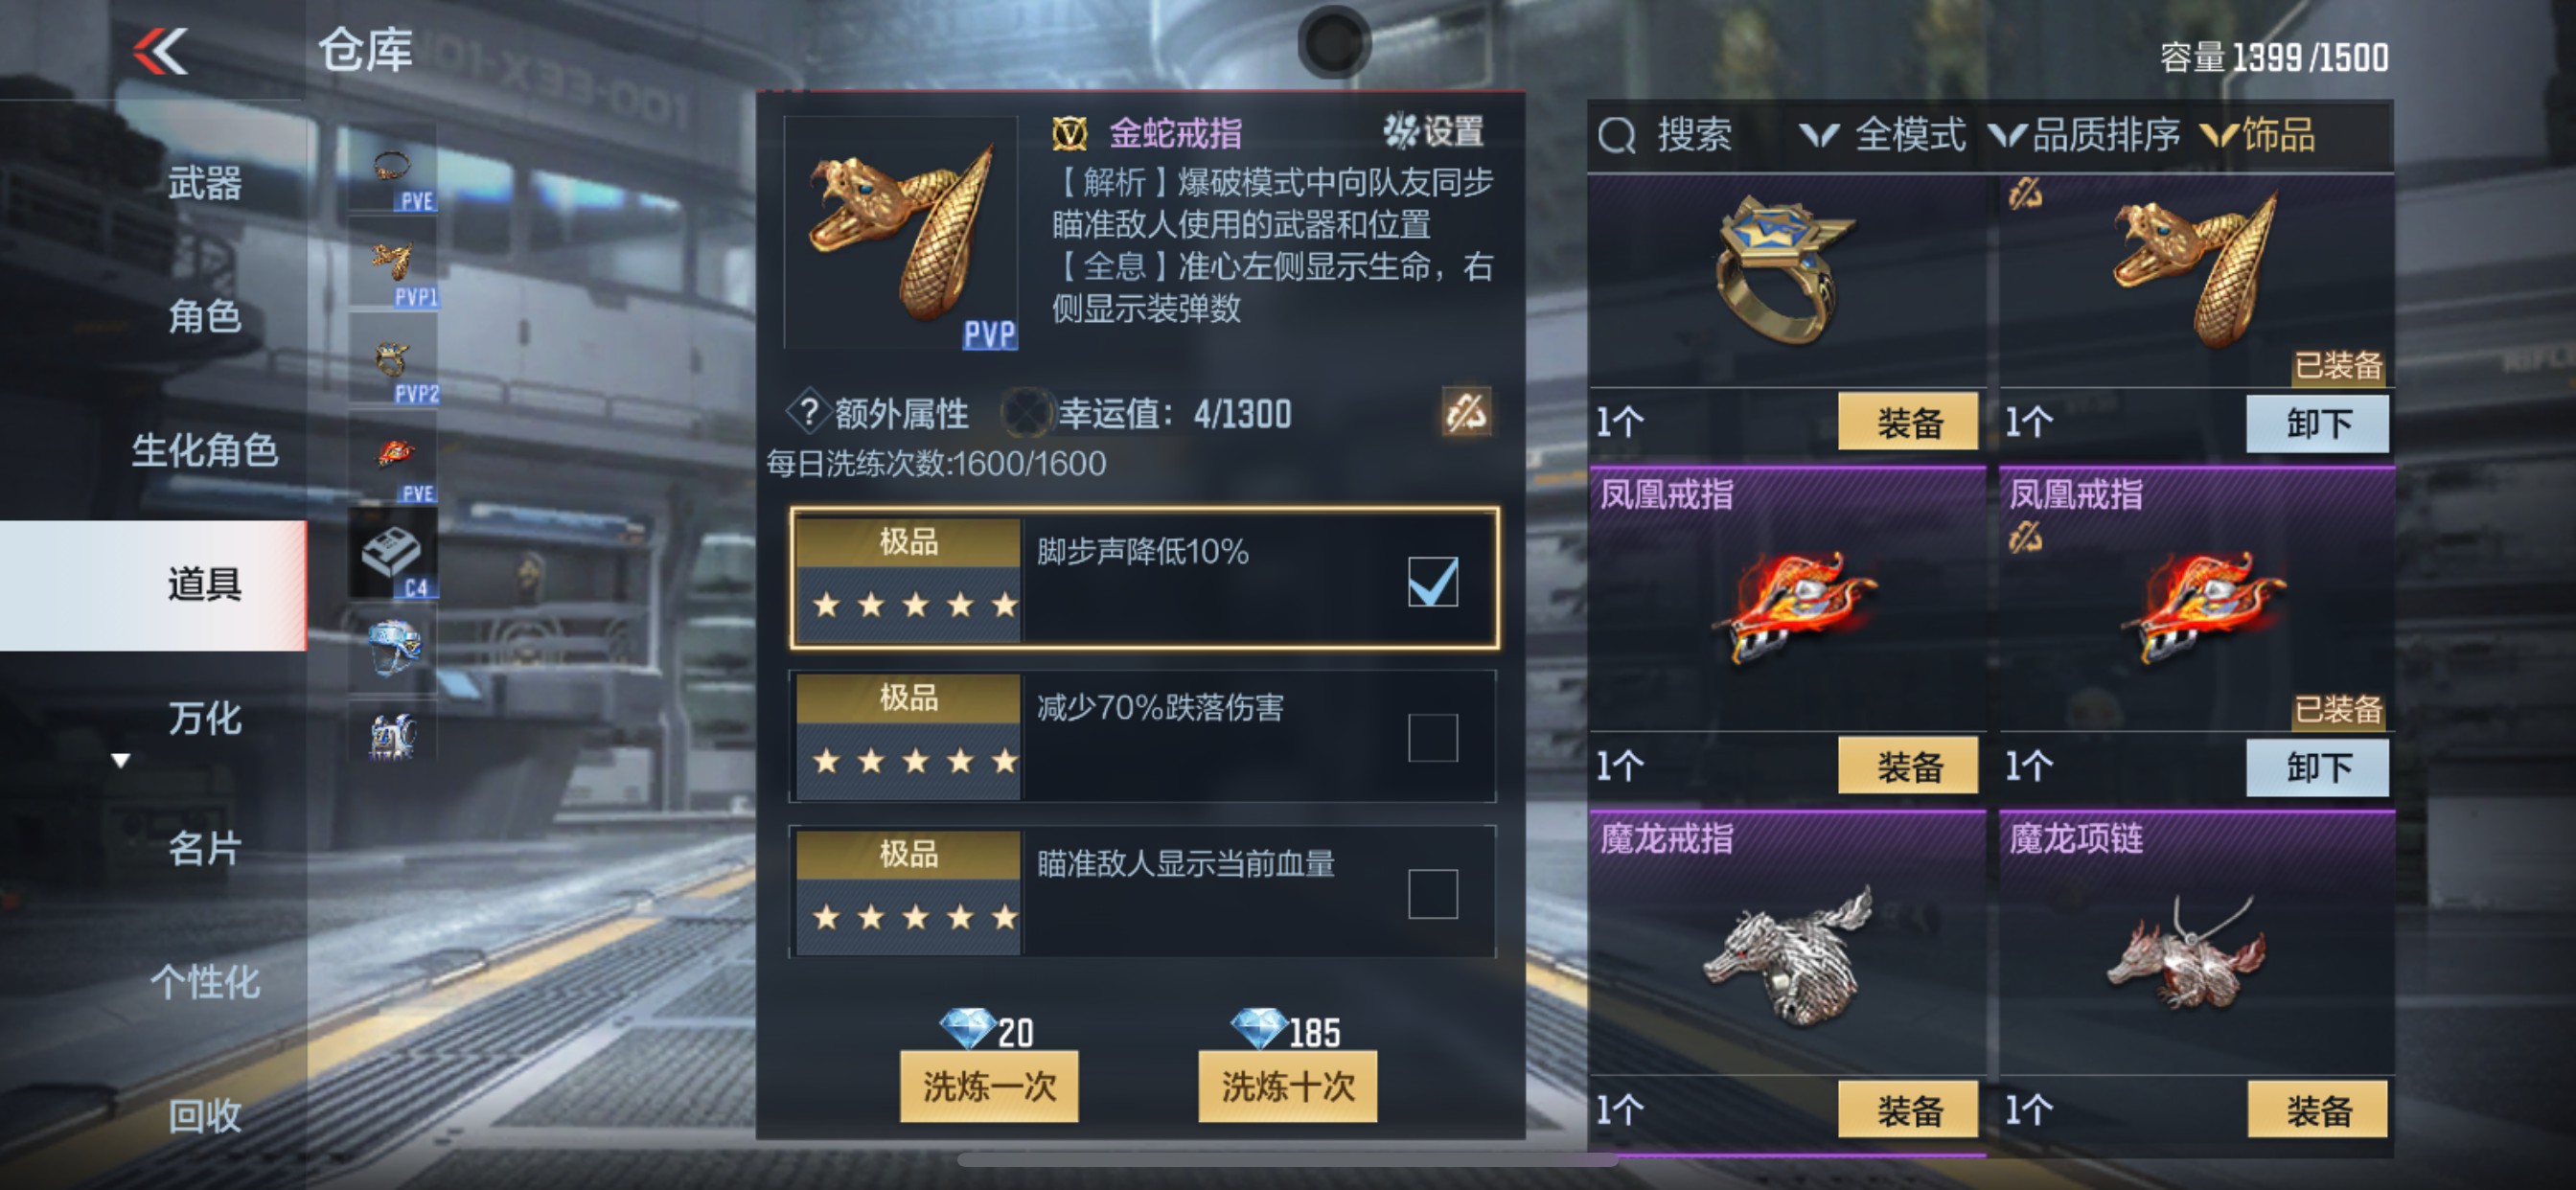Select the PVP2 ring slot icon
The height and width of the screenshot is (1190, 2576).
tap(393, 360)
